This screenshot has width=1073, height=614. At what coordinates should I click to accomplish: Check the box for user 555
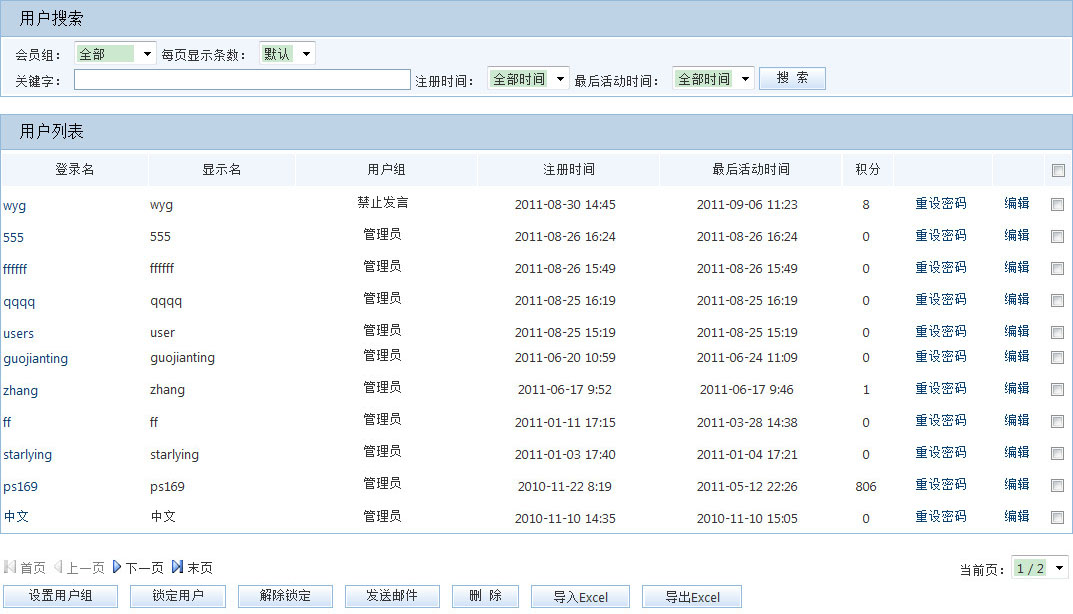pos(1057,236)
